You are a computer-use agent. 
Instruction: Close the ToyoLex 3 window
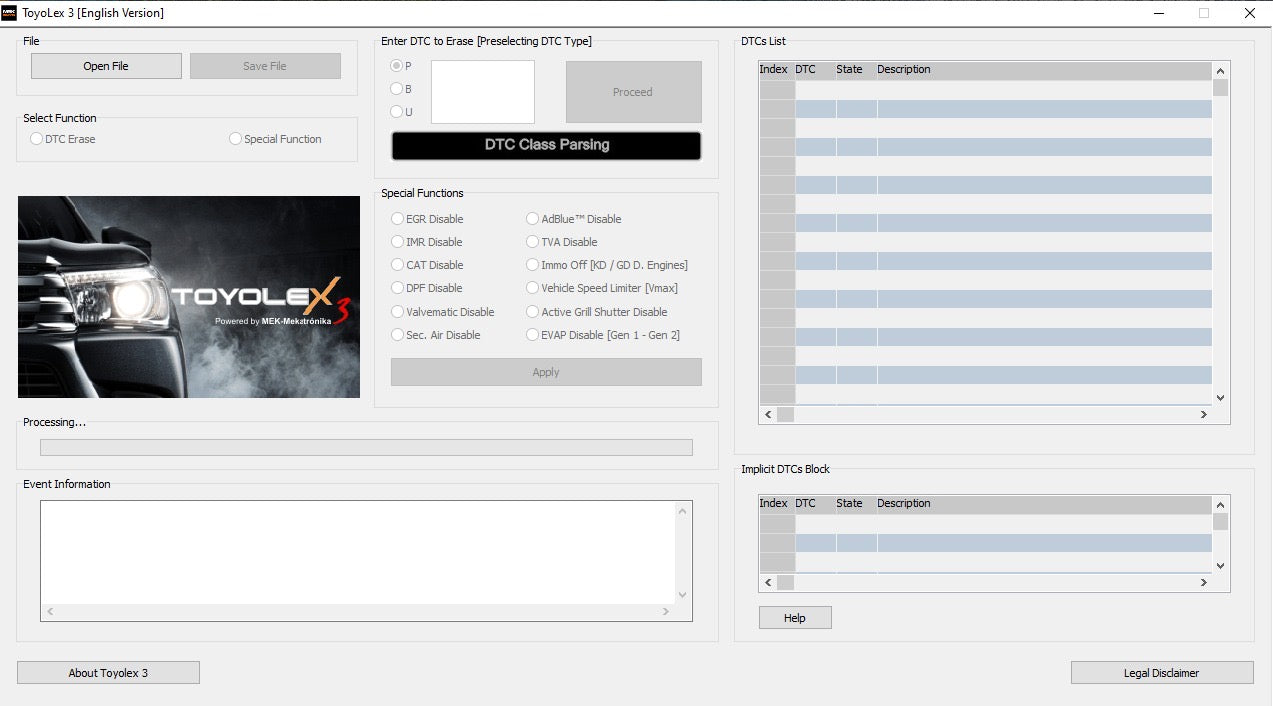[x=1250, y=13]
